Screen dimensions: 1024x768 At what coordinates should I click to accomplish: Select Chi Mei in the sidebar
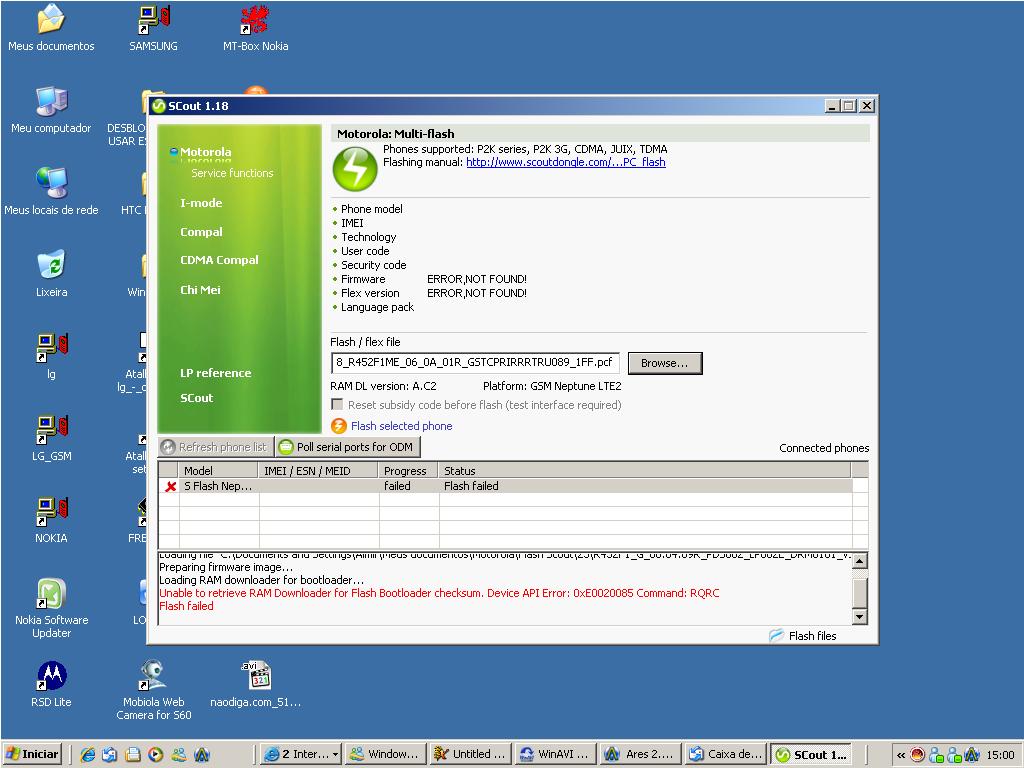(x=200, y=290)
